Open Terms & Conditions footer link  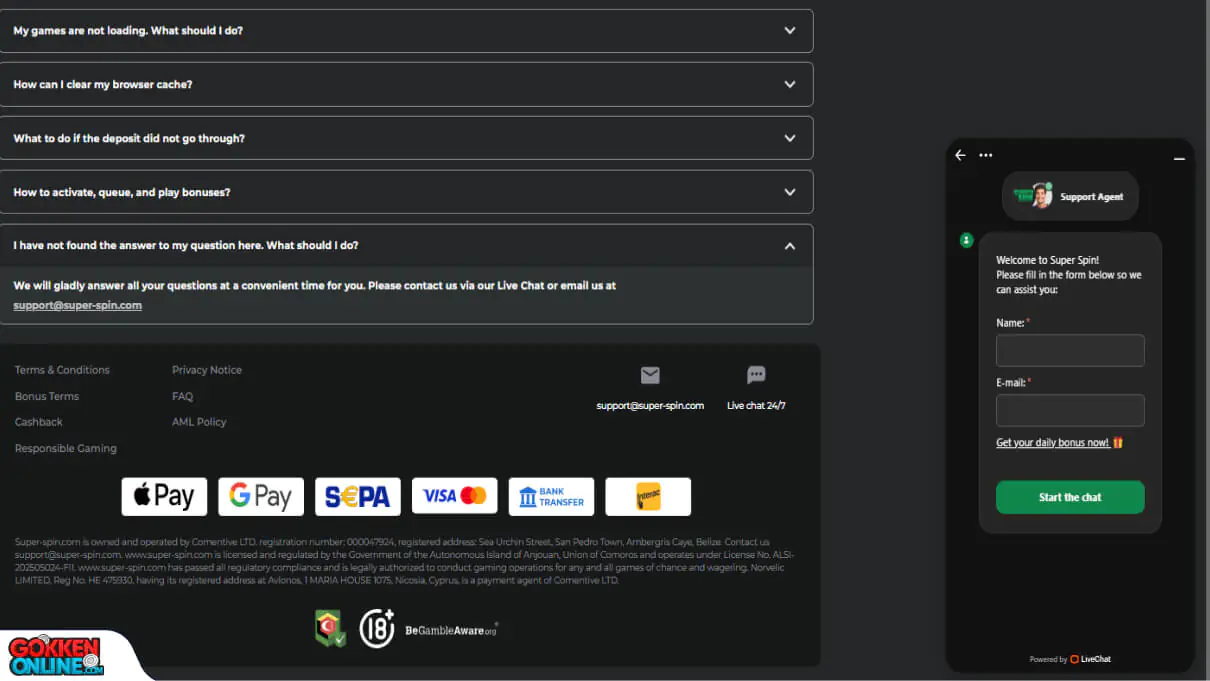click(62, 370)
